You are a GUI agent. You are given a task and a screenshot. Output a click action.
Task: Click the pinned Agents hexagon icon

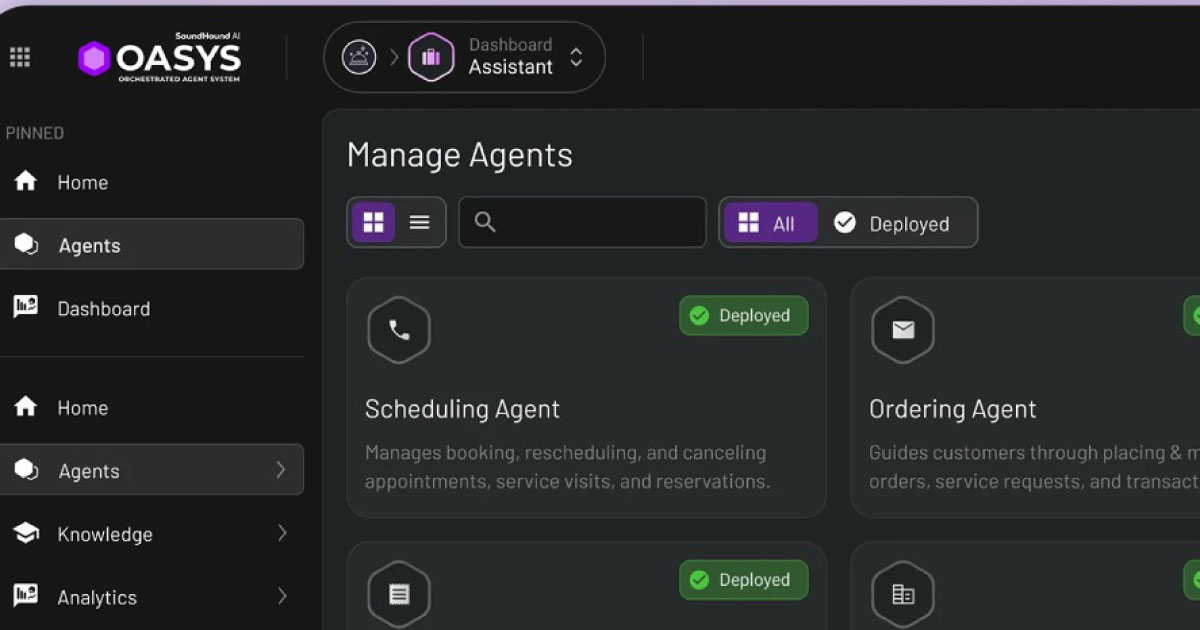pos(26,244)
